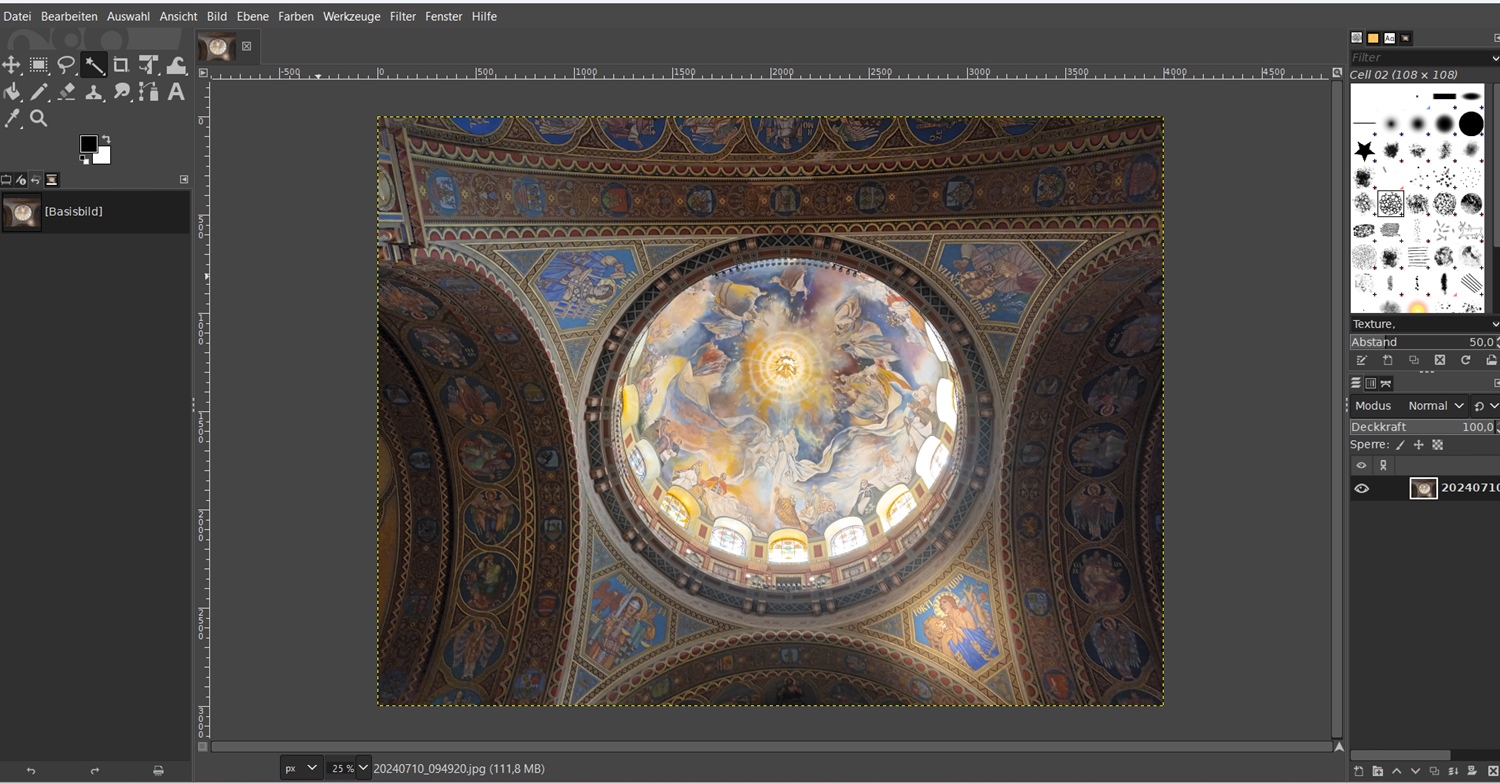
Task: Select the Bucket Fill tool
Action: [12, 92]
